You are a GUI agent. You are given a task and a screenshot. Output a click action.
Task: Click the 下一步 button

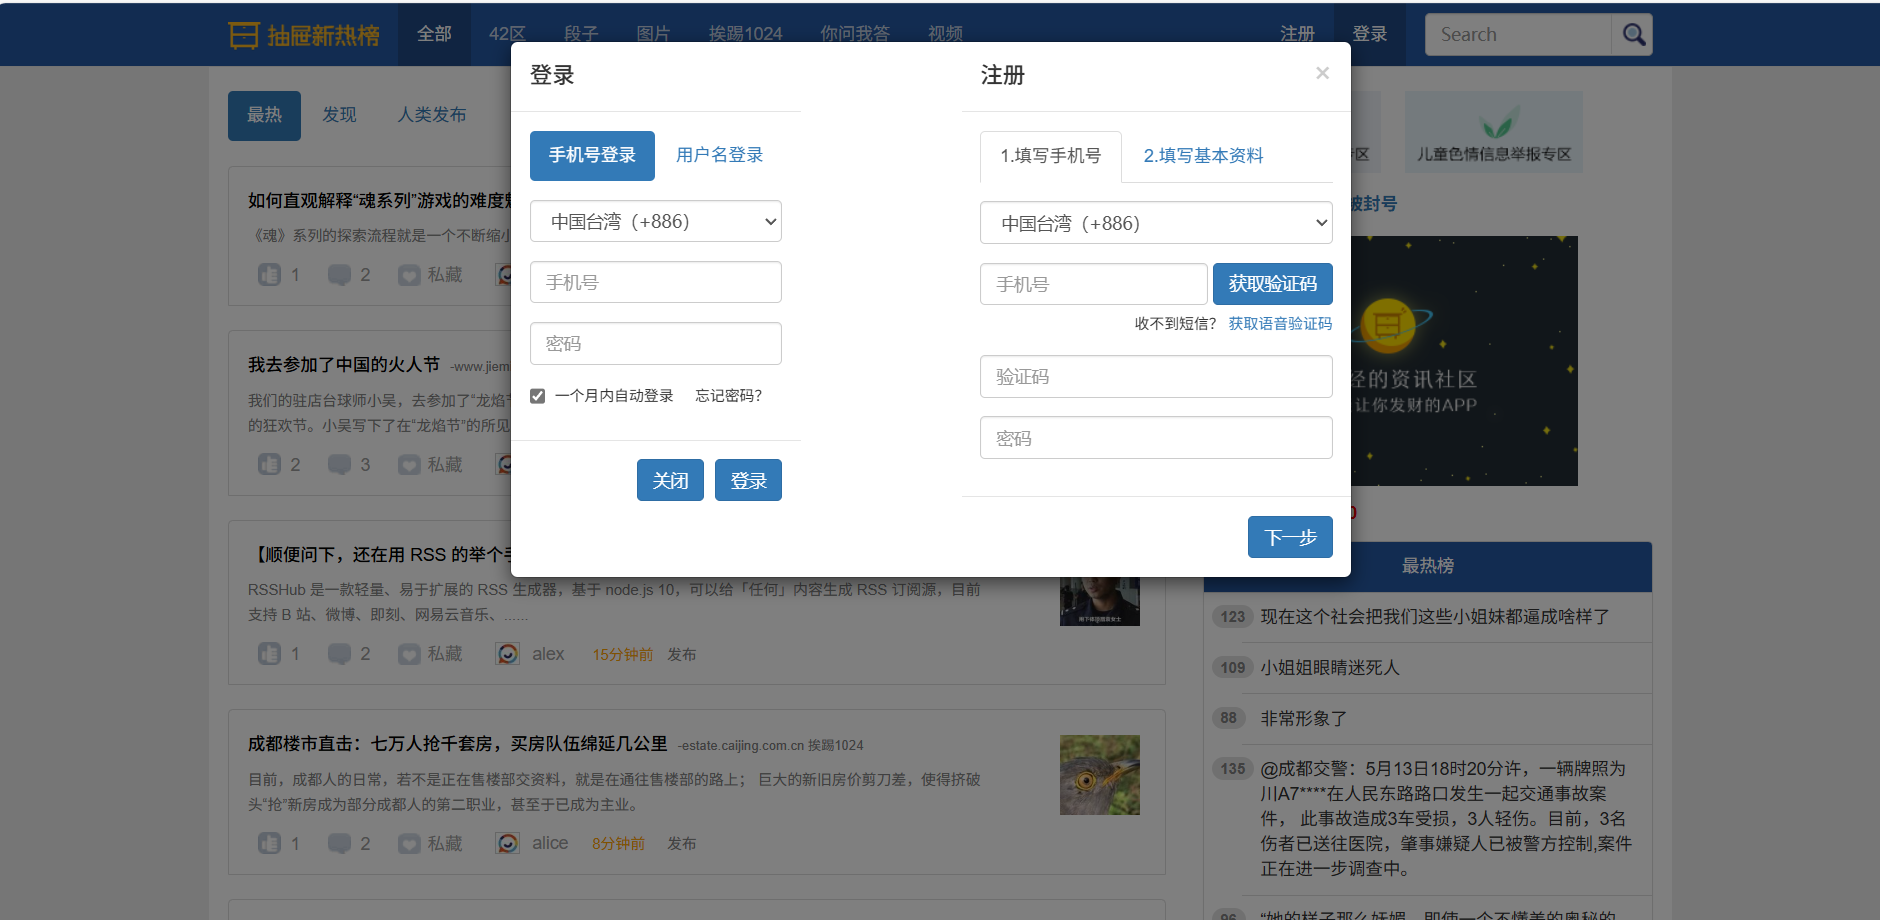coord(1290,538)
